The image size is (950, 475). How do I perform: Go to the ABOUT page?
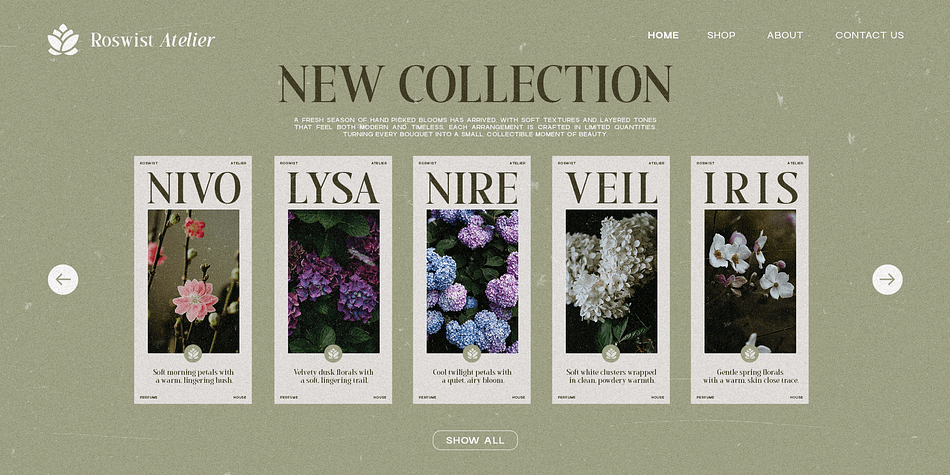(785, 35)
